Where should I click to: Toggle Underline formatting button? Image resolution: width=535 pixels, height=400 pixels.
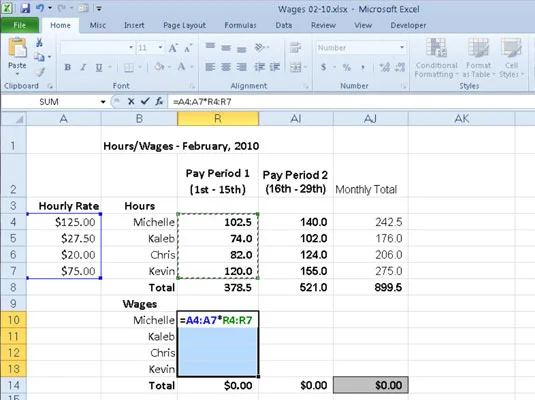[99, 67]
